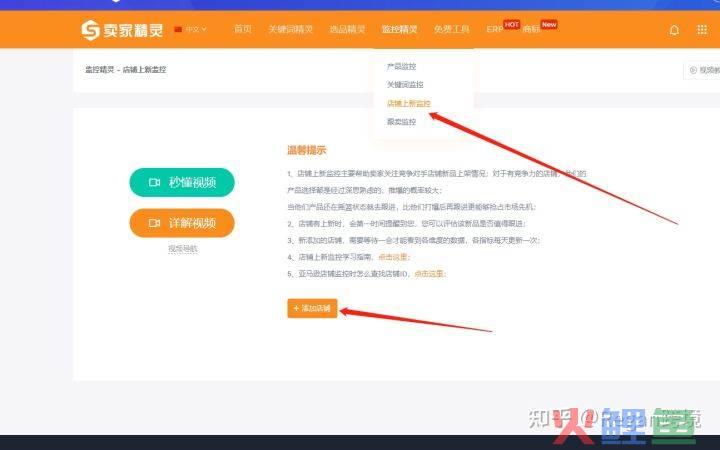
Task: Select 跟卖监控 from dropdown menu
Action: click(x=401, y=122)
